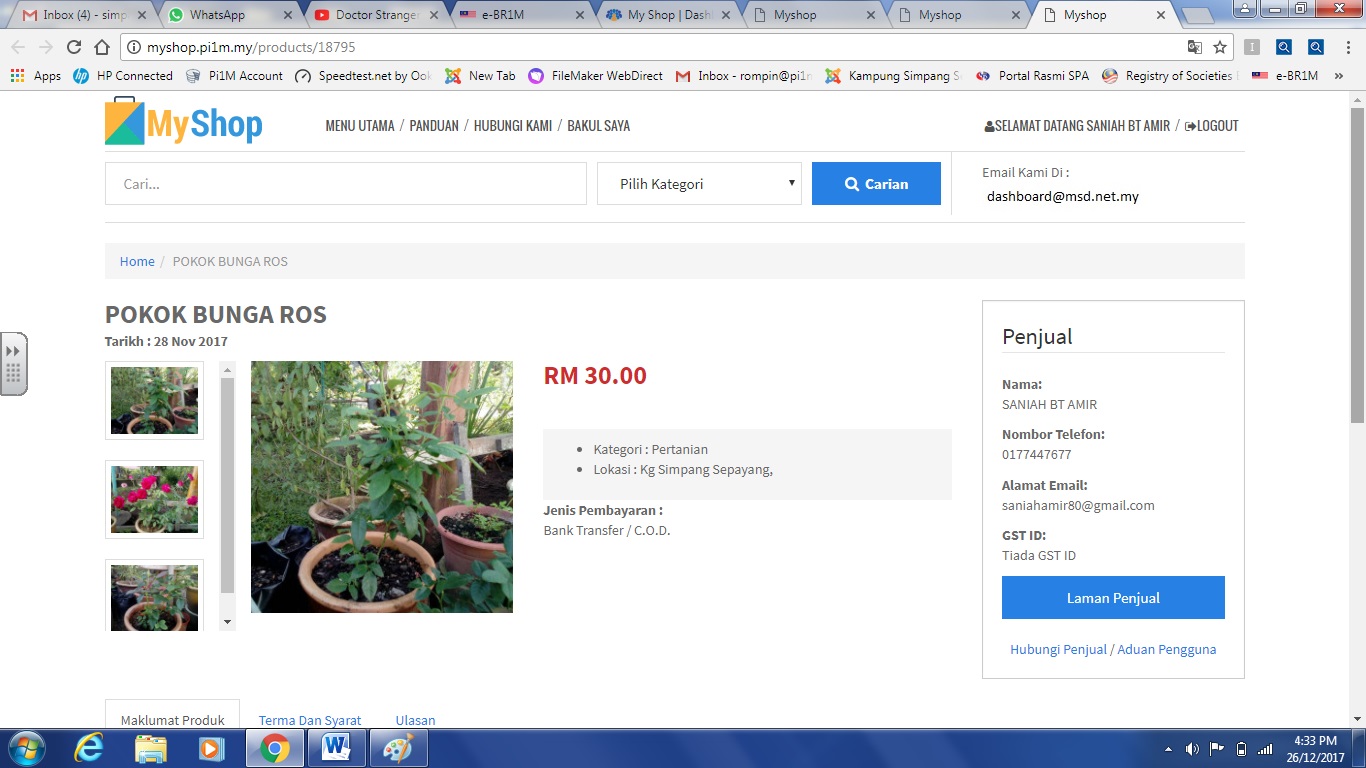Viewport: 1366px width, 768px height.
Task: Follow the Hubungi Penjual link
Action: tap(1058, 649)
